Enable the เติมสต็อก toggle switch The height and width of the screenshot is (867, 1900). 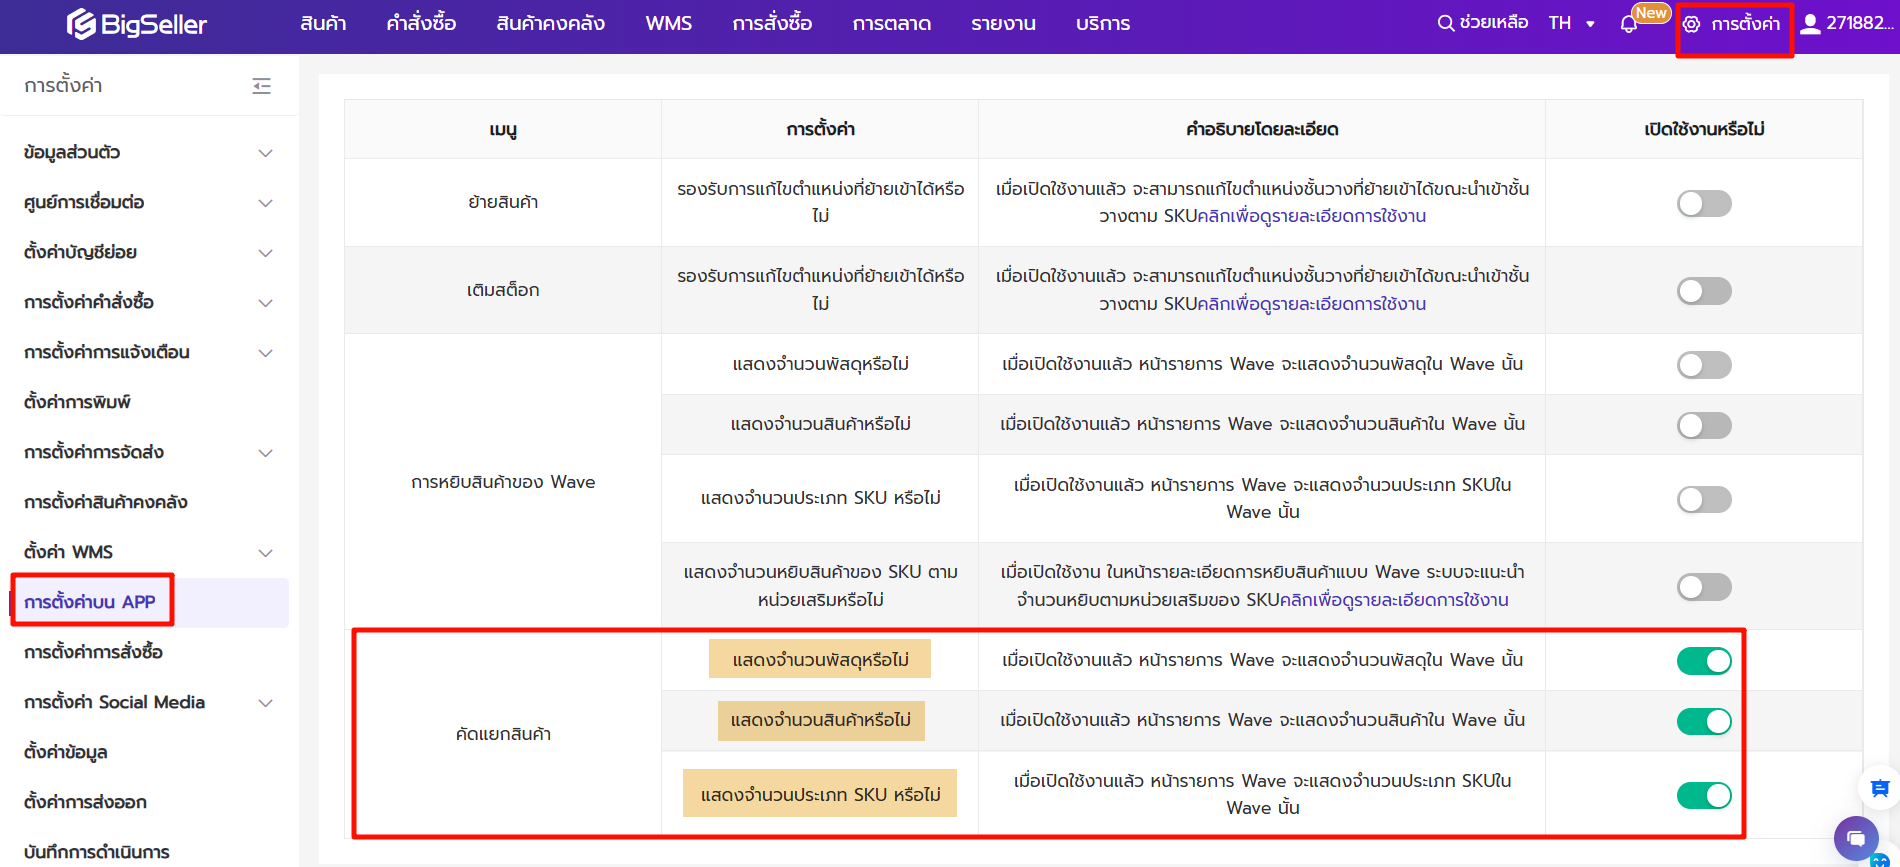click(x=1704, y=291)
